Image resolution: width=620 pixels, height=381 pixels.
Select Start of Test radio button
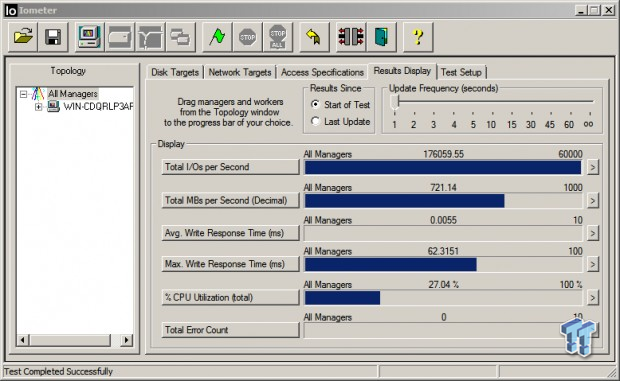(315, 104)
